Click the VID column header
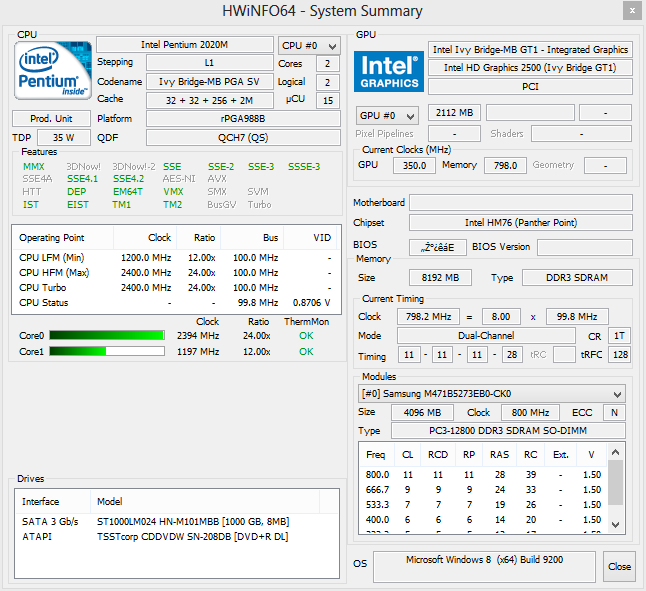Screen dimensions: 646x591 click(311, 238)
